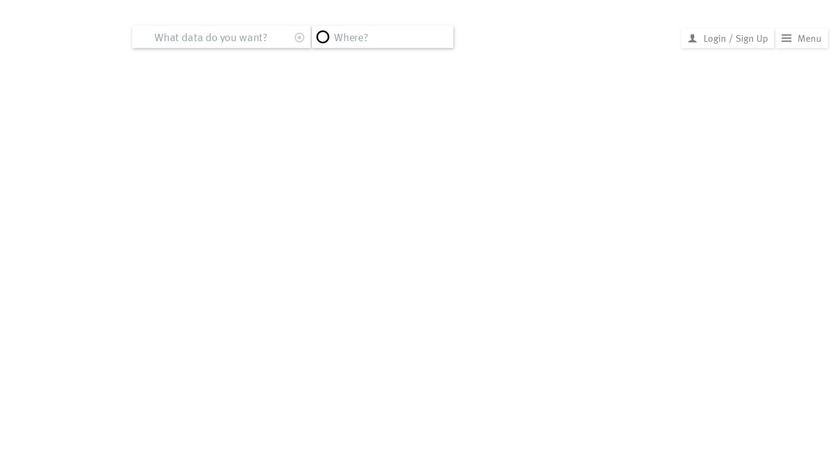The height and width of the screenshot is (472, 840).
Task: Click blank space between search bar and Login
Action: click(567, 38)
